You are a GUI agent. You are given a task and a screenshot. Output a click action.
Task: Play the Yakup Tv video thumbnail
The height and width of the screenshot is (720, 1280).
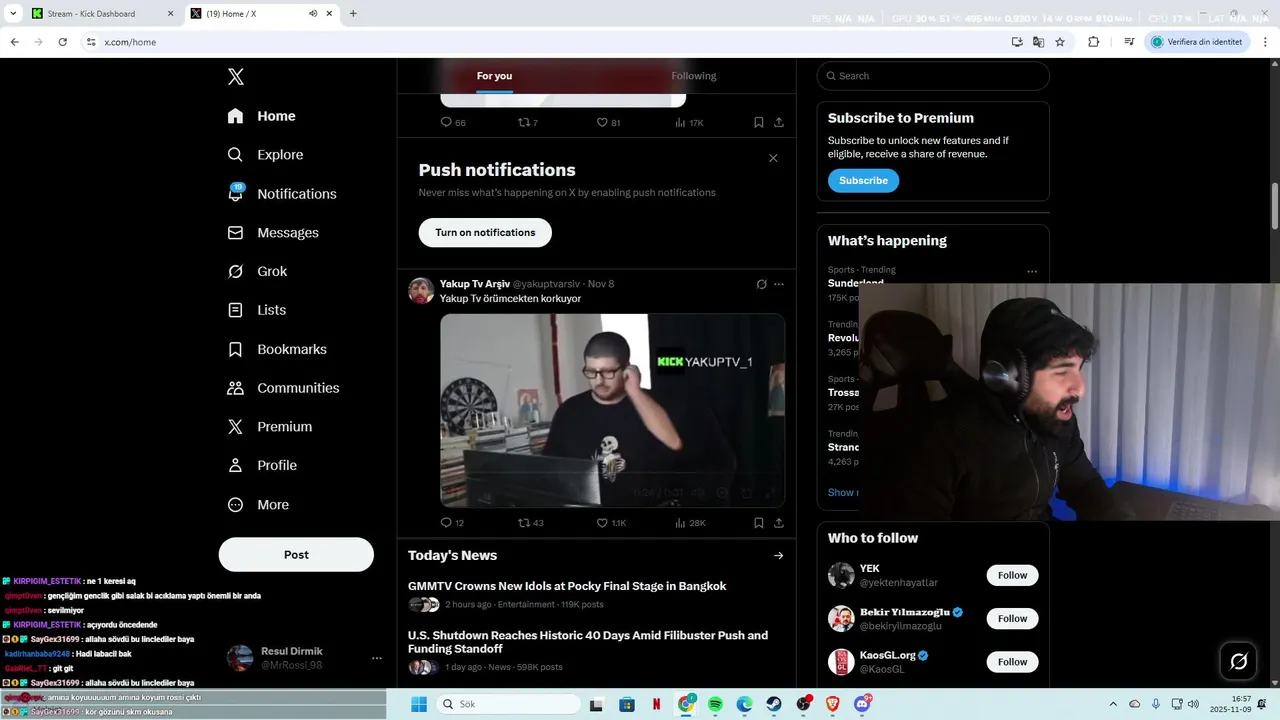pos(613,411)
